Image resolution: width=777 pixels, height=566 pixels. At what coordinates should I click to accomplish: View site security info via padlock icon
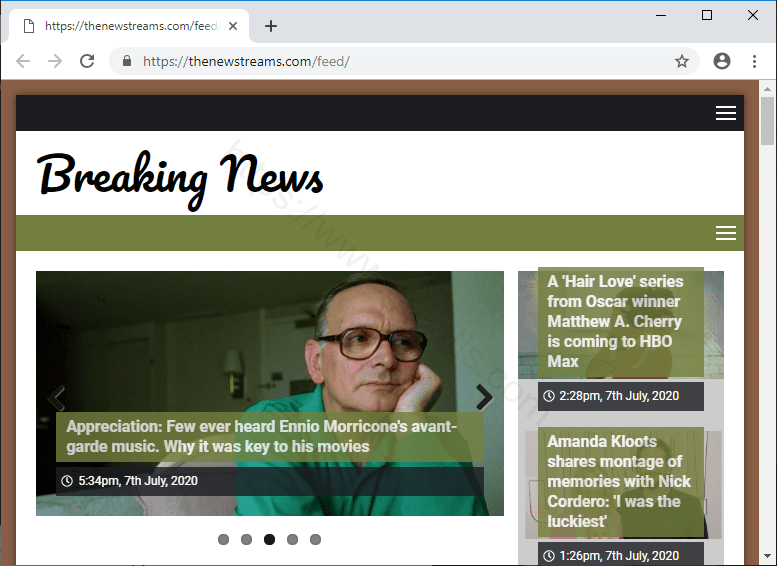click(126, 61)
